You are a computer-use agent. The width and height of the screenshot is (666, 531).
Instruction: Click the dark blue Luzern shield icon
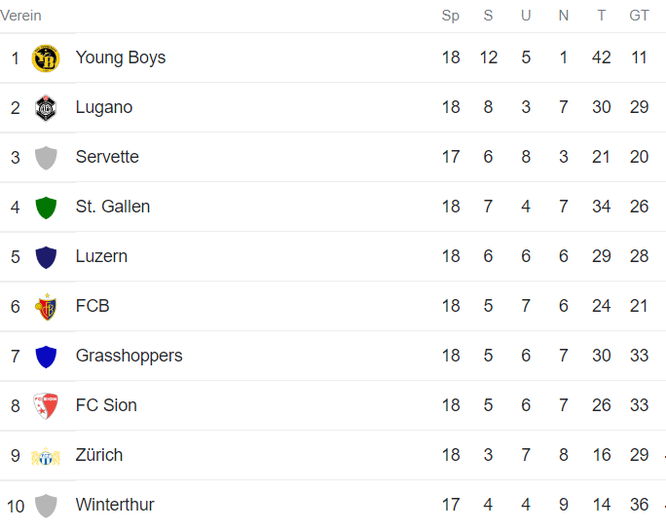(x=46, y=257)
